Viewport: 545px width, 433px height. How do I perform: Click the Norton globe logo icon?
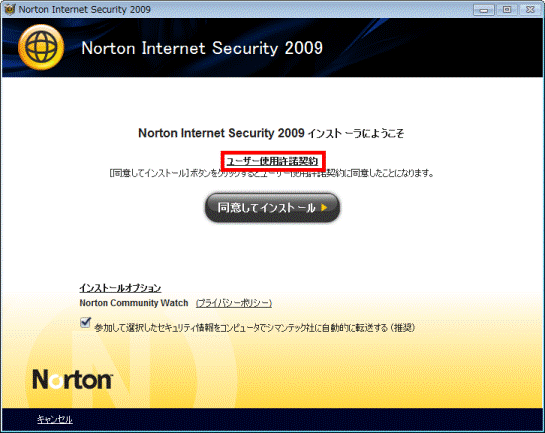pyautogui.click(x=41, y=47)
